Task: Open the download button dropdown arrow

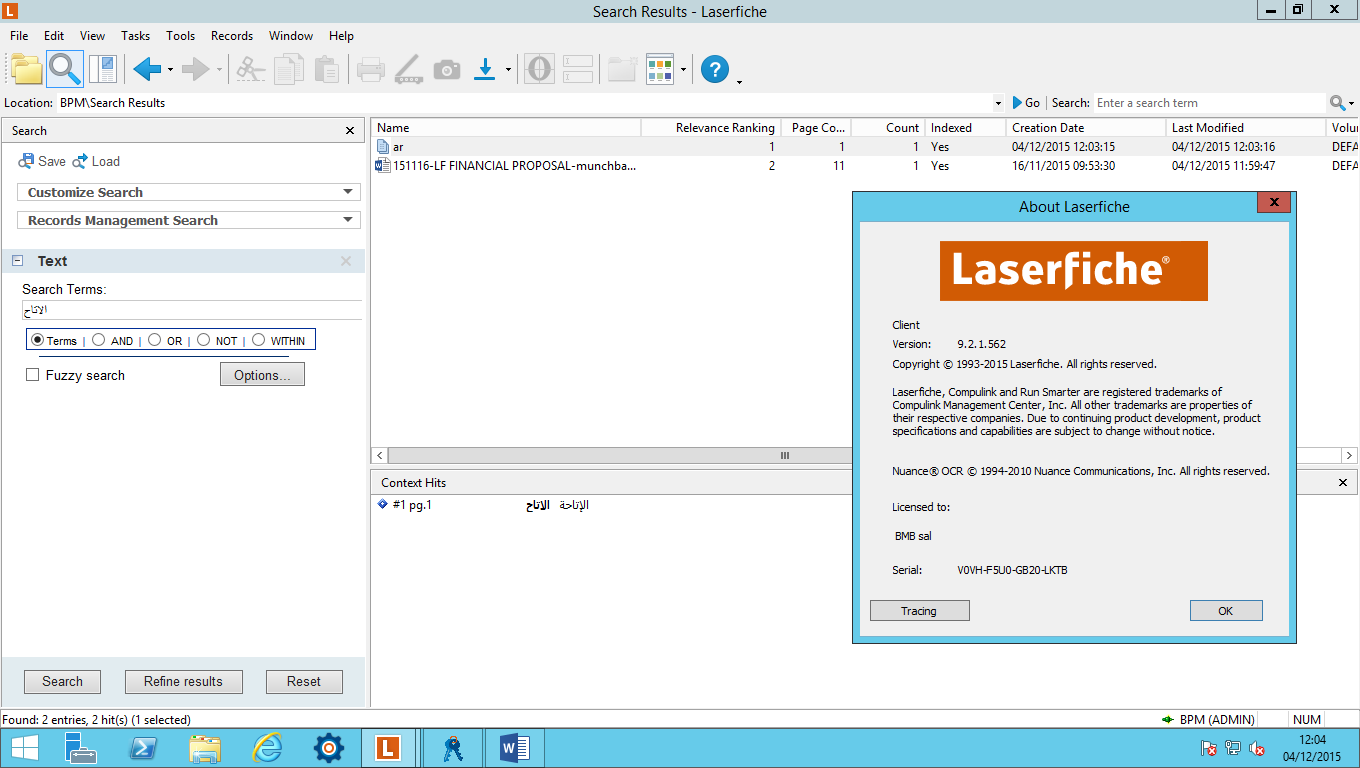Action: point(508,70)
